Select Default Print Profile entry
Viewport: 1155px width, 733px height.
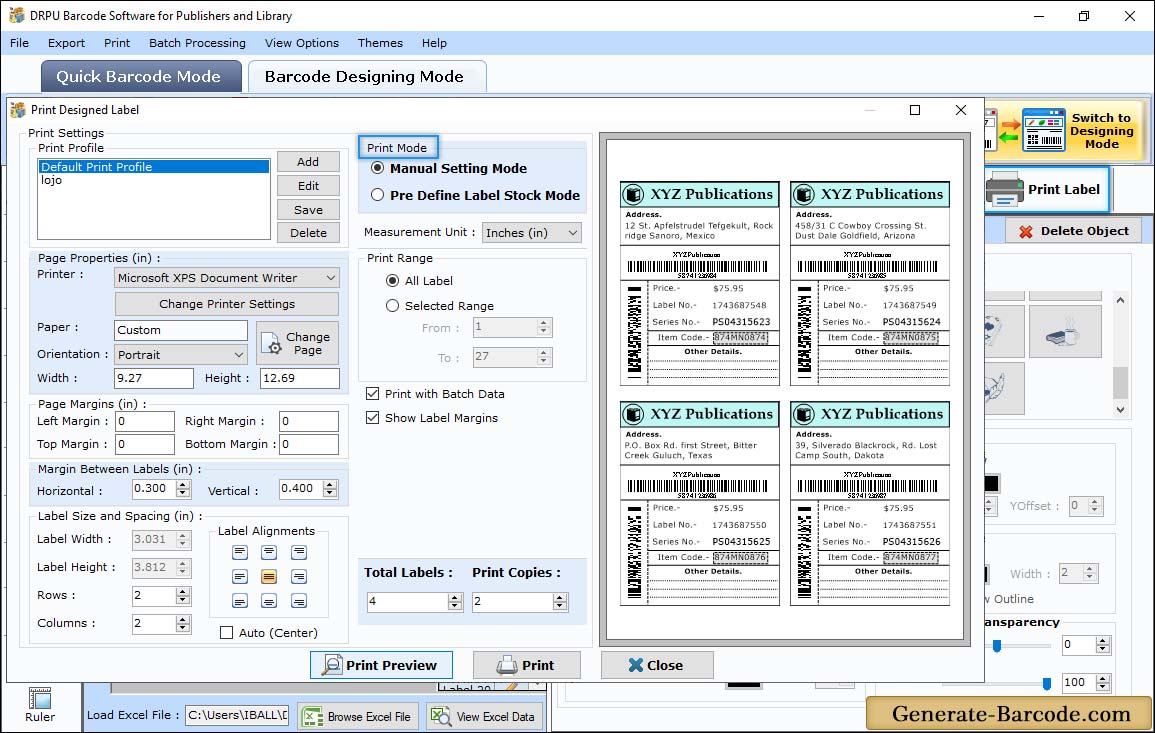tap(154, 167)
